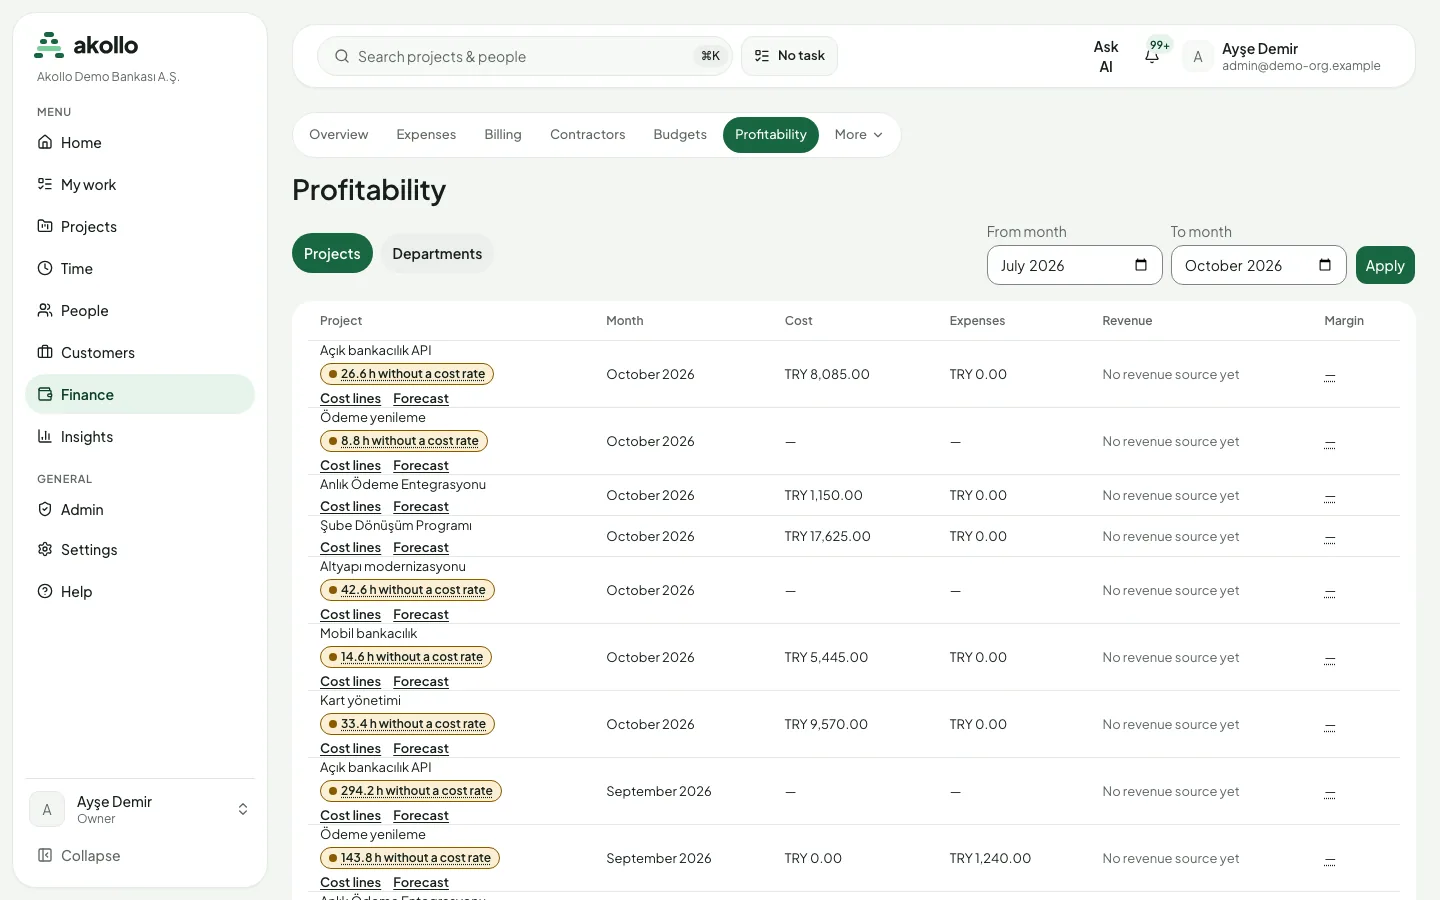1440x900 pixels.
Task: Open Admin section
Action: click(140, 510)
